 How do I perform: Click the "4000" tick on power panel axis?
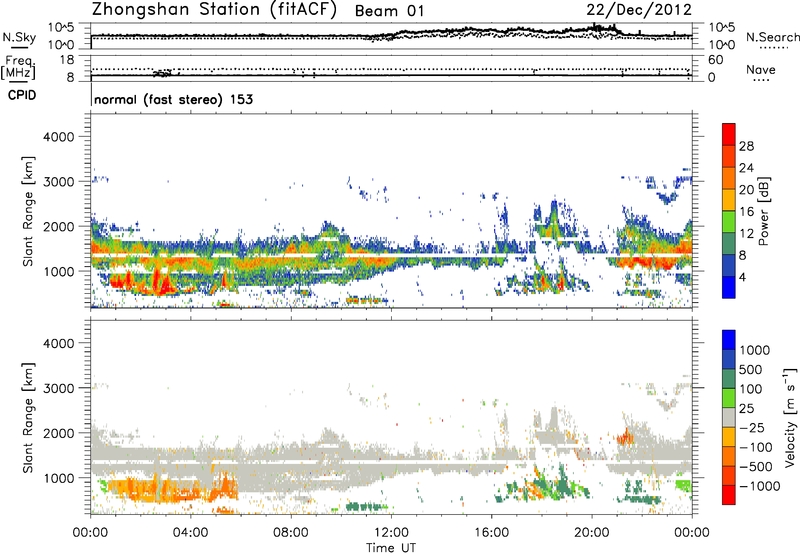click(58, 137)
